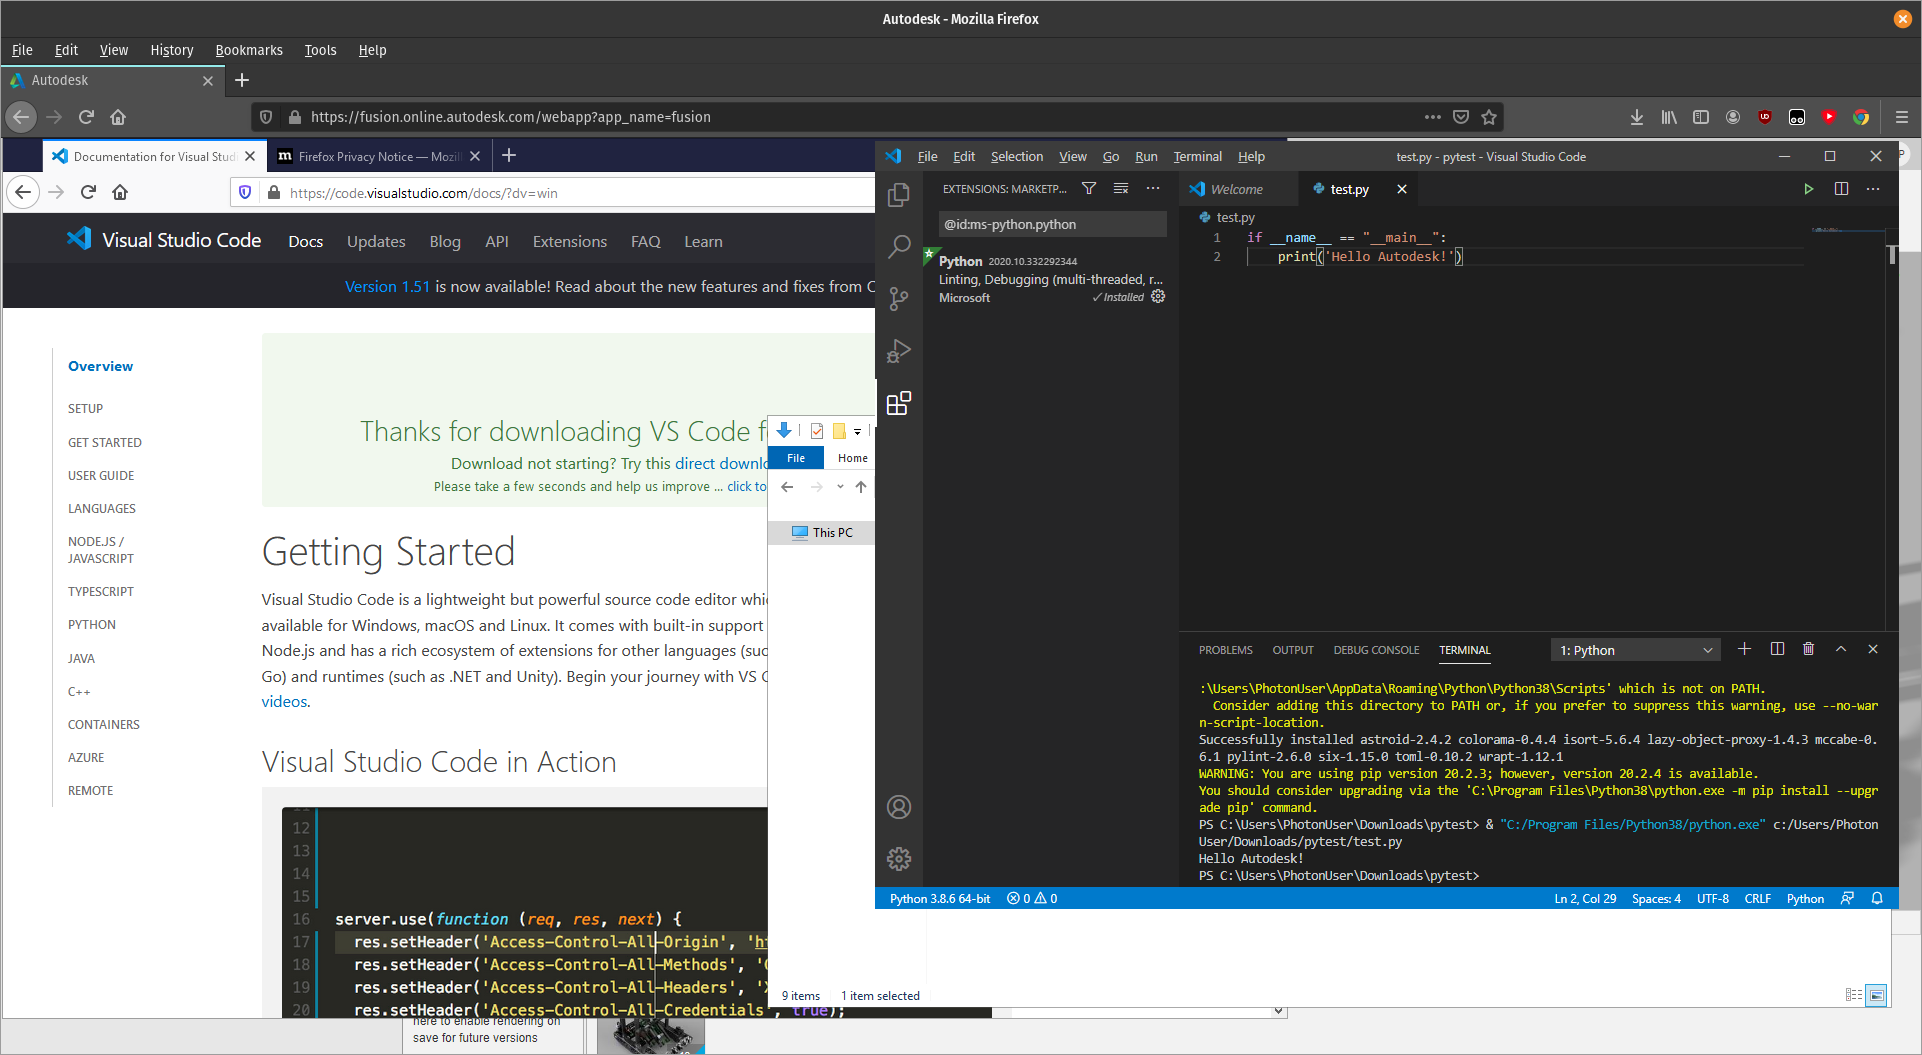Open Extensions panel more actions
The image size is (1922, 1055).
(1153, 188)
